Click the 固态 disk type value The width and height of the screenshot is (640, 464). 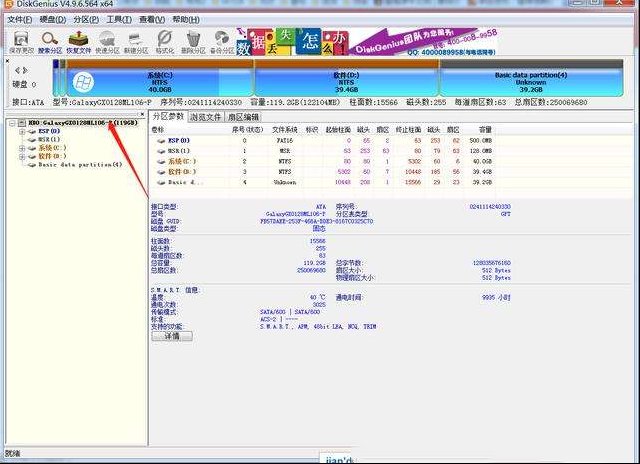319,229
